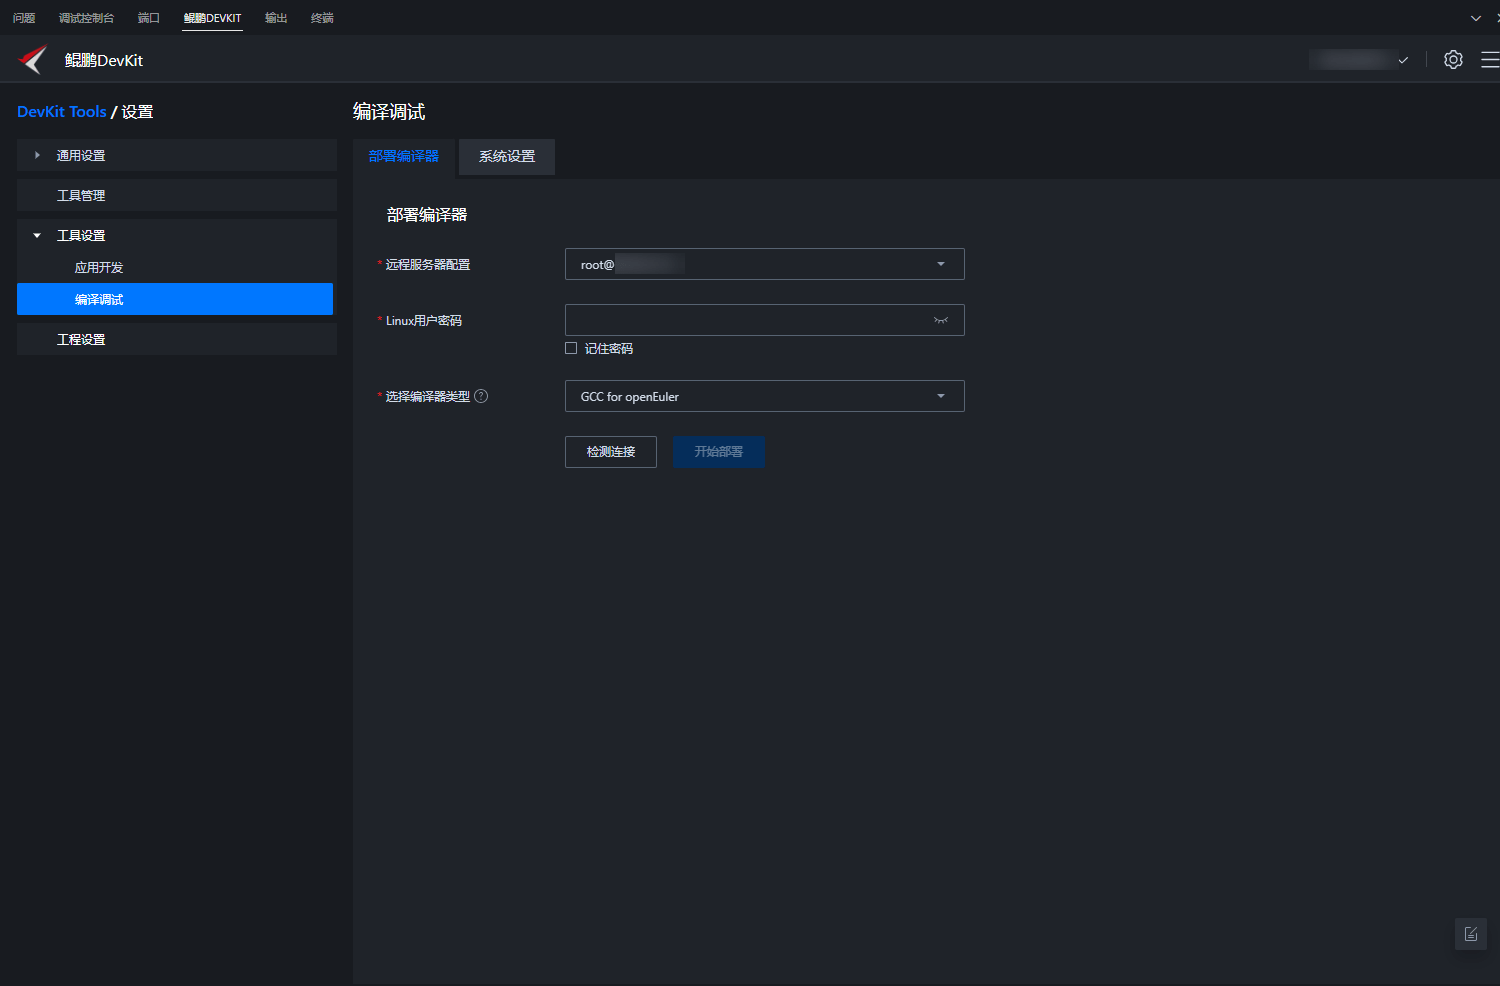Enable the 记住密码 checkbox
Viewport: 1500px width, 986px height.
[x=571, y=348]
